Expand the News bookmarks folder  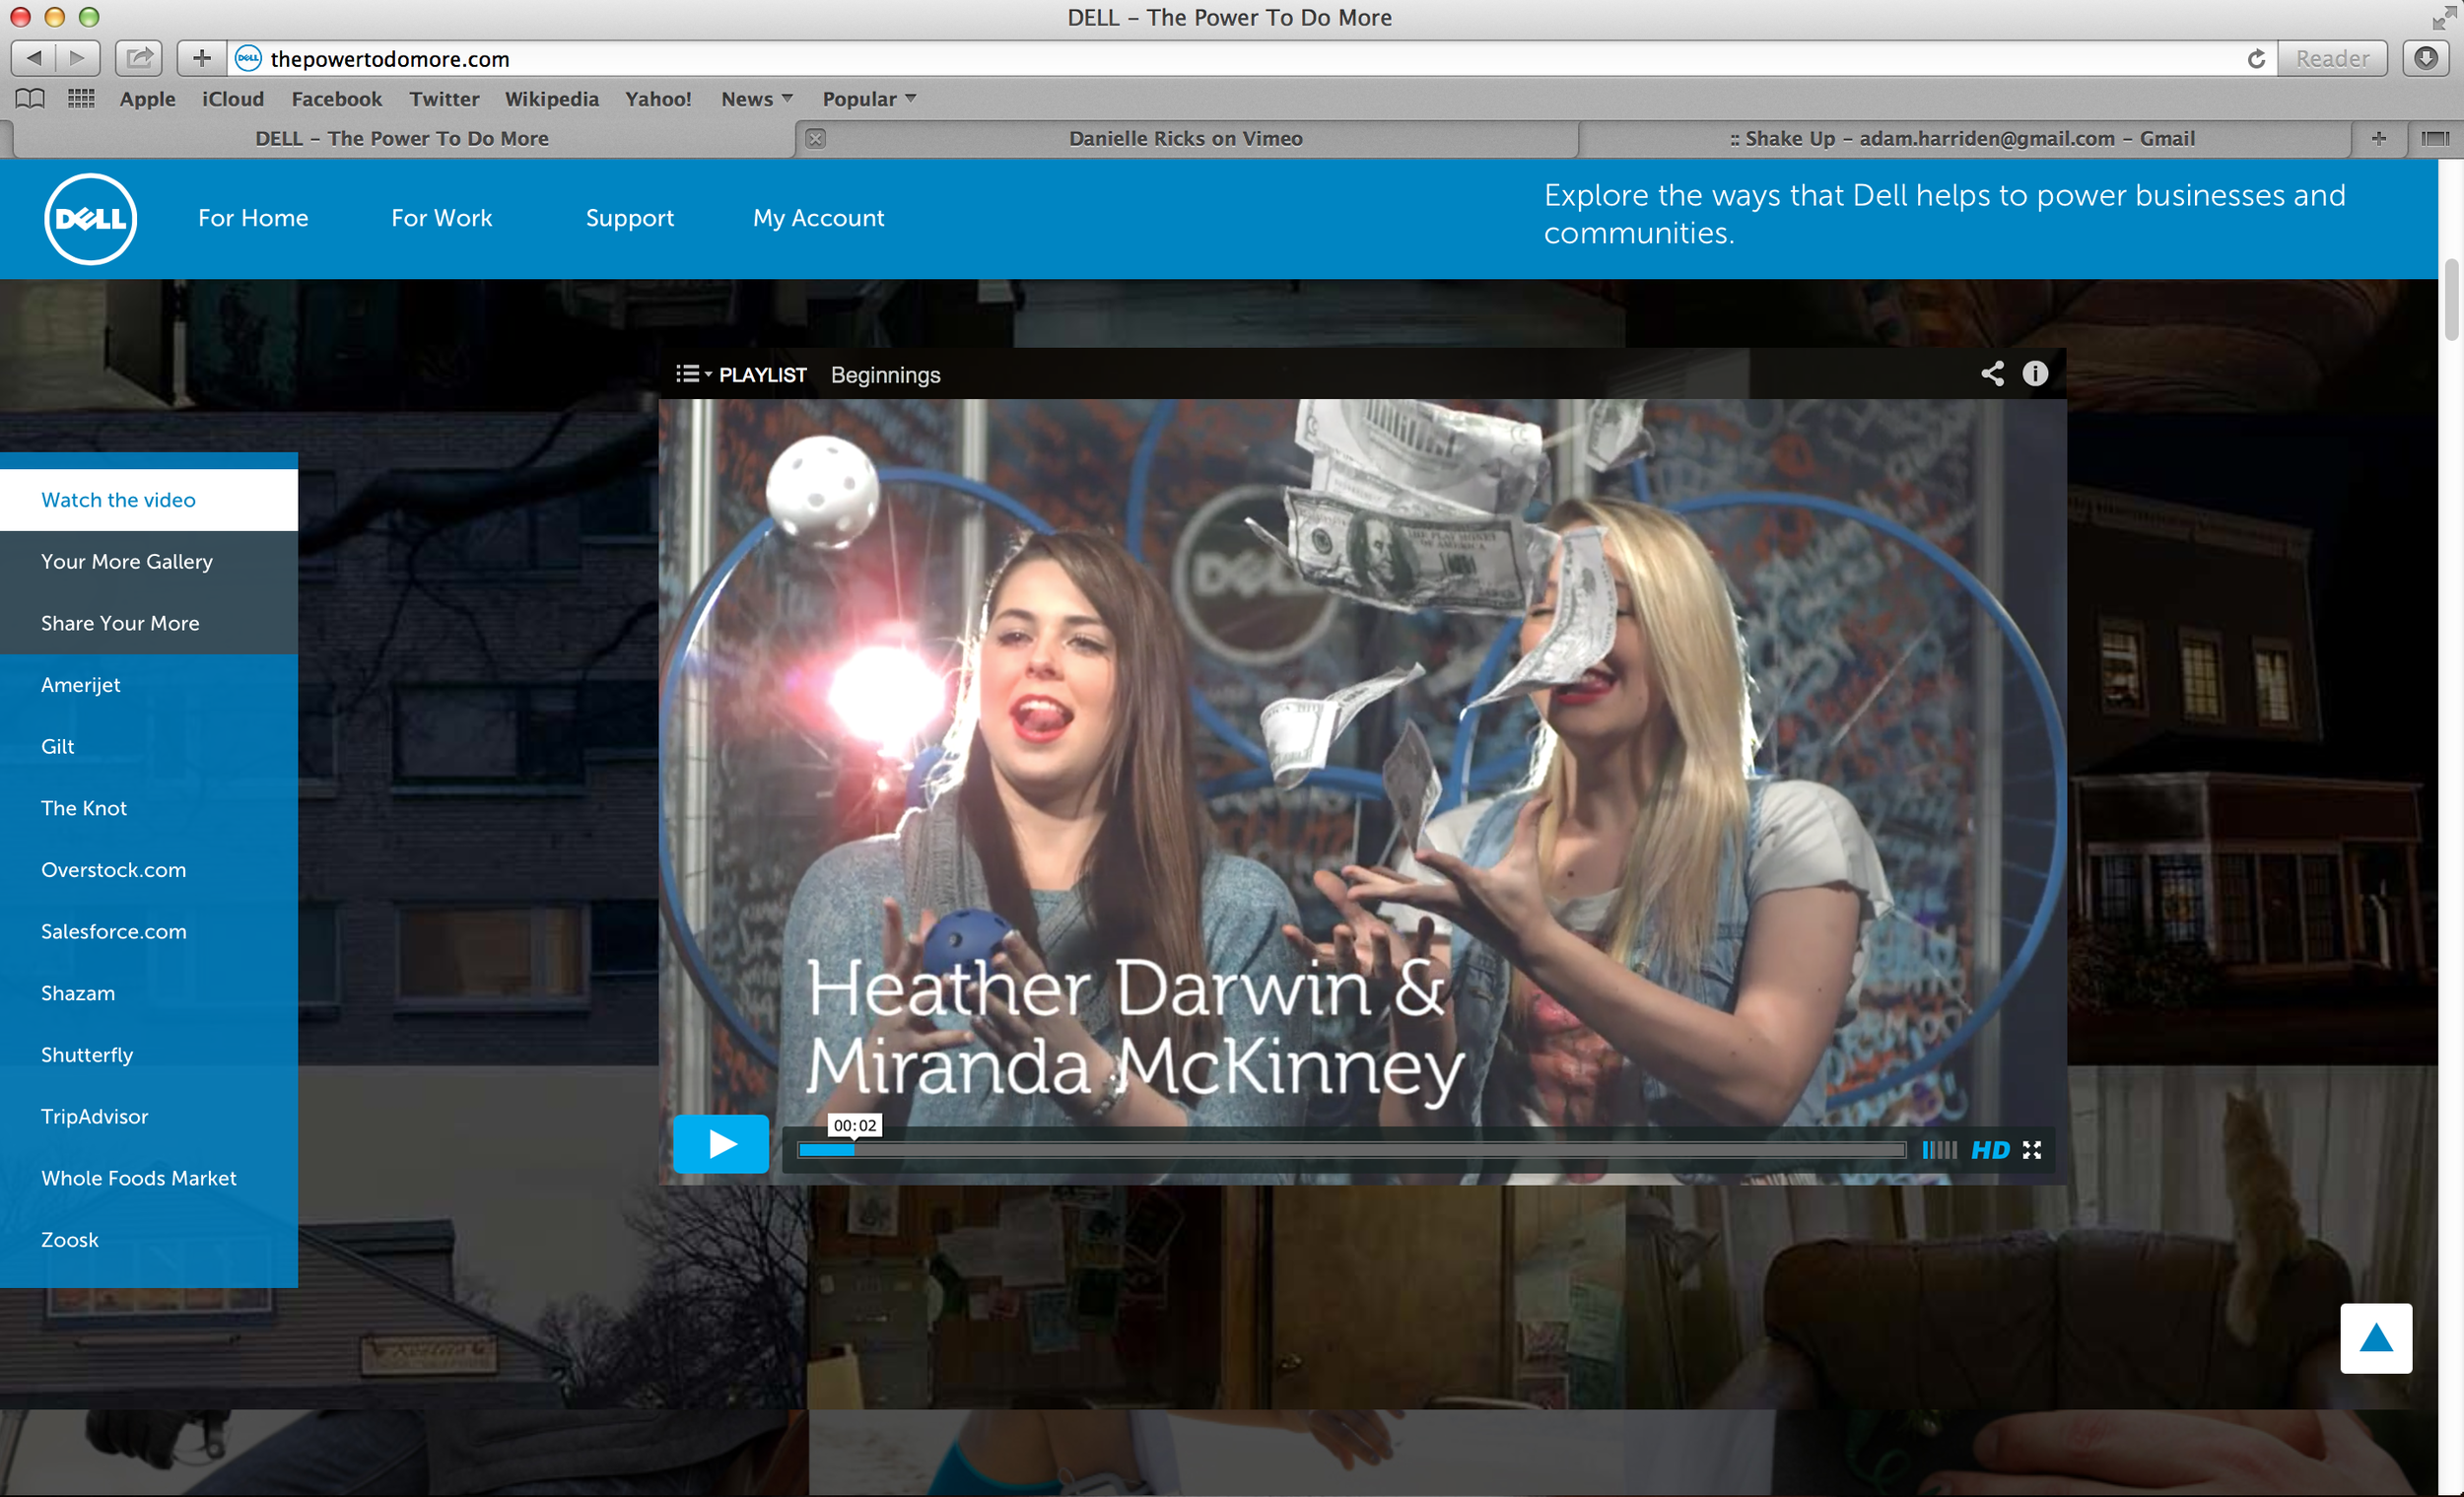click(x=757, y=99)
